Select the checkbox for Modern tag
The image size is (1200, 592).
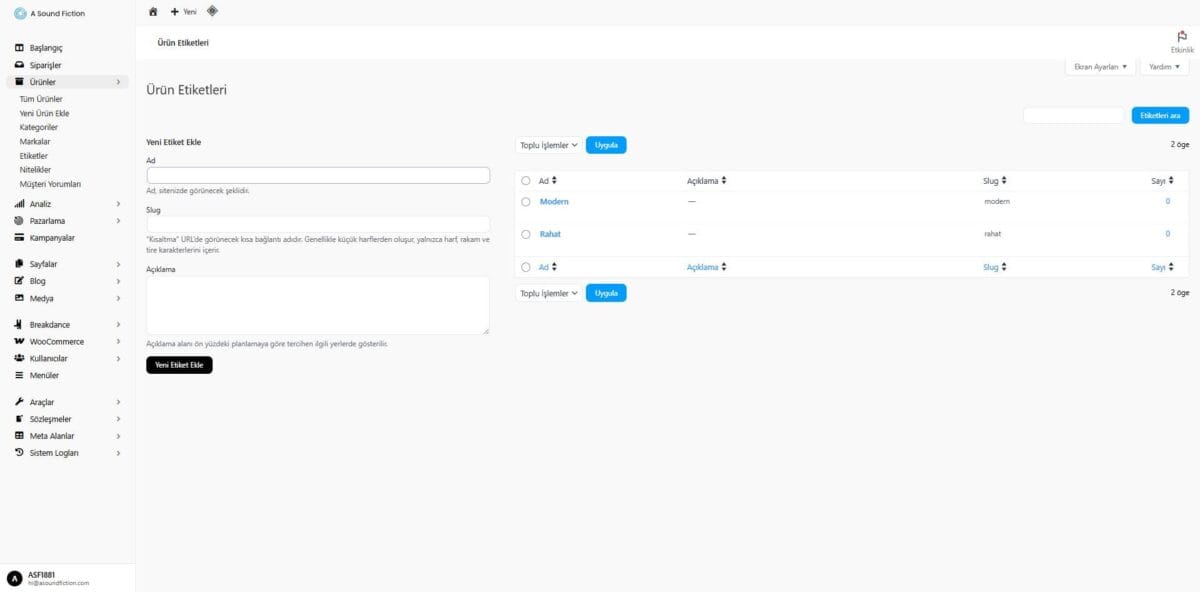pos(526,202)
